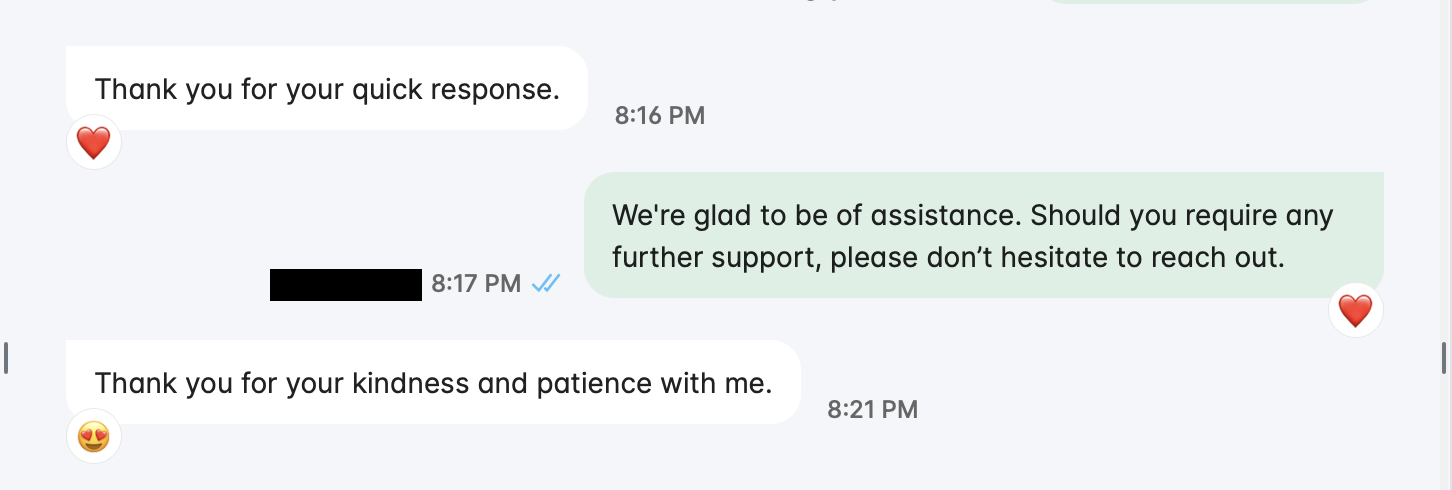The width and height of the screenshot is (1452, 490).
Task: Click the heart-eyes emoji reaction
Action: pos(93,436)
